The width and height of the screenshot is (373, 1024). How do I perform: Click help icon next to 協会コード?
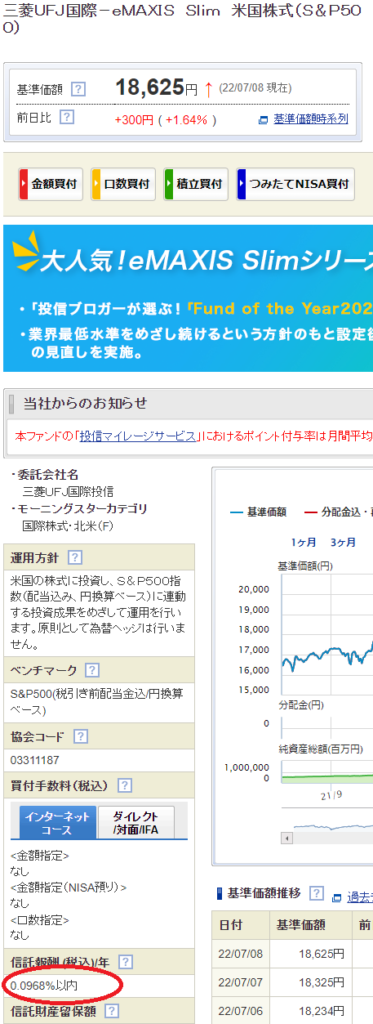(80, 737)
